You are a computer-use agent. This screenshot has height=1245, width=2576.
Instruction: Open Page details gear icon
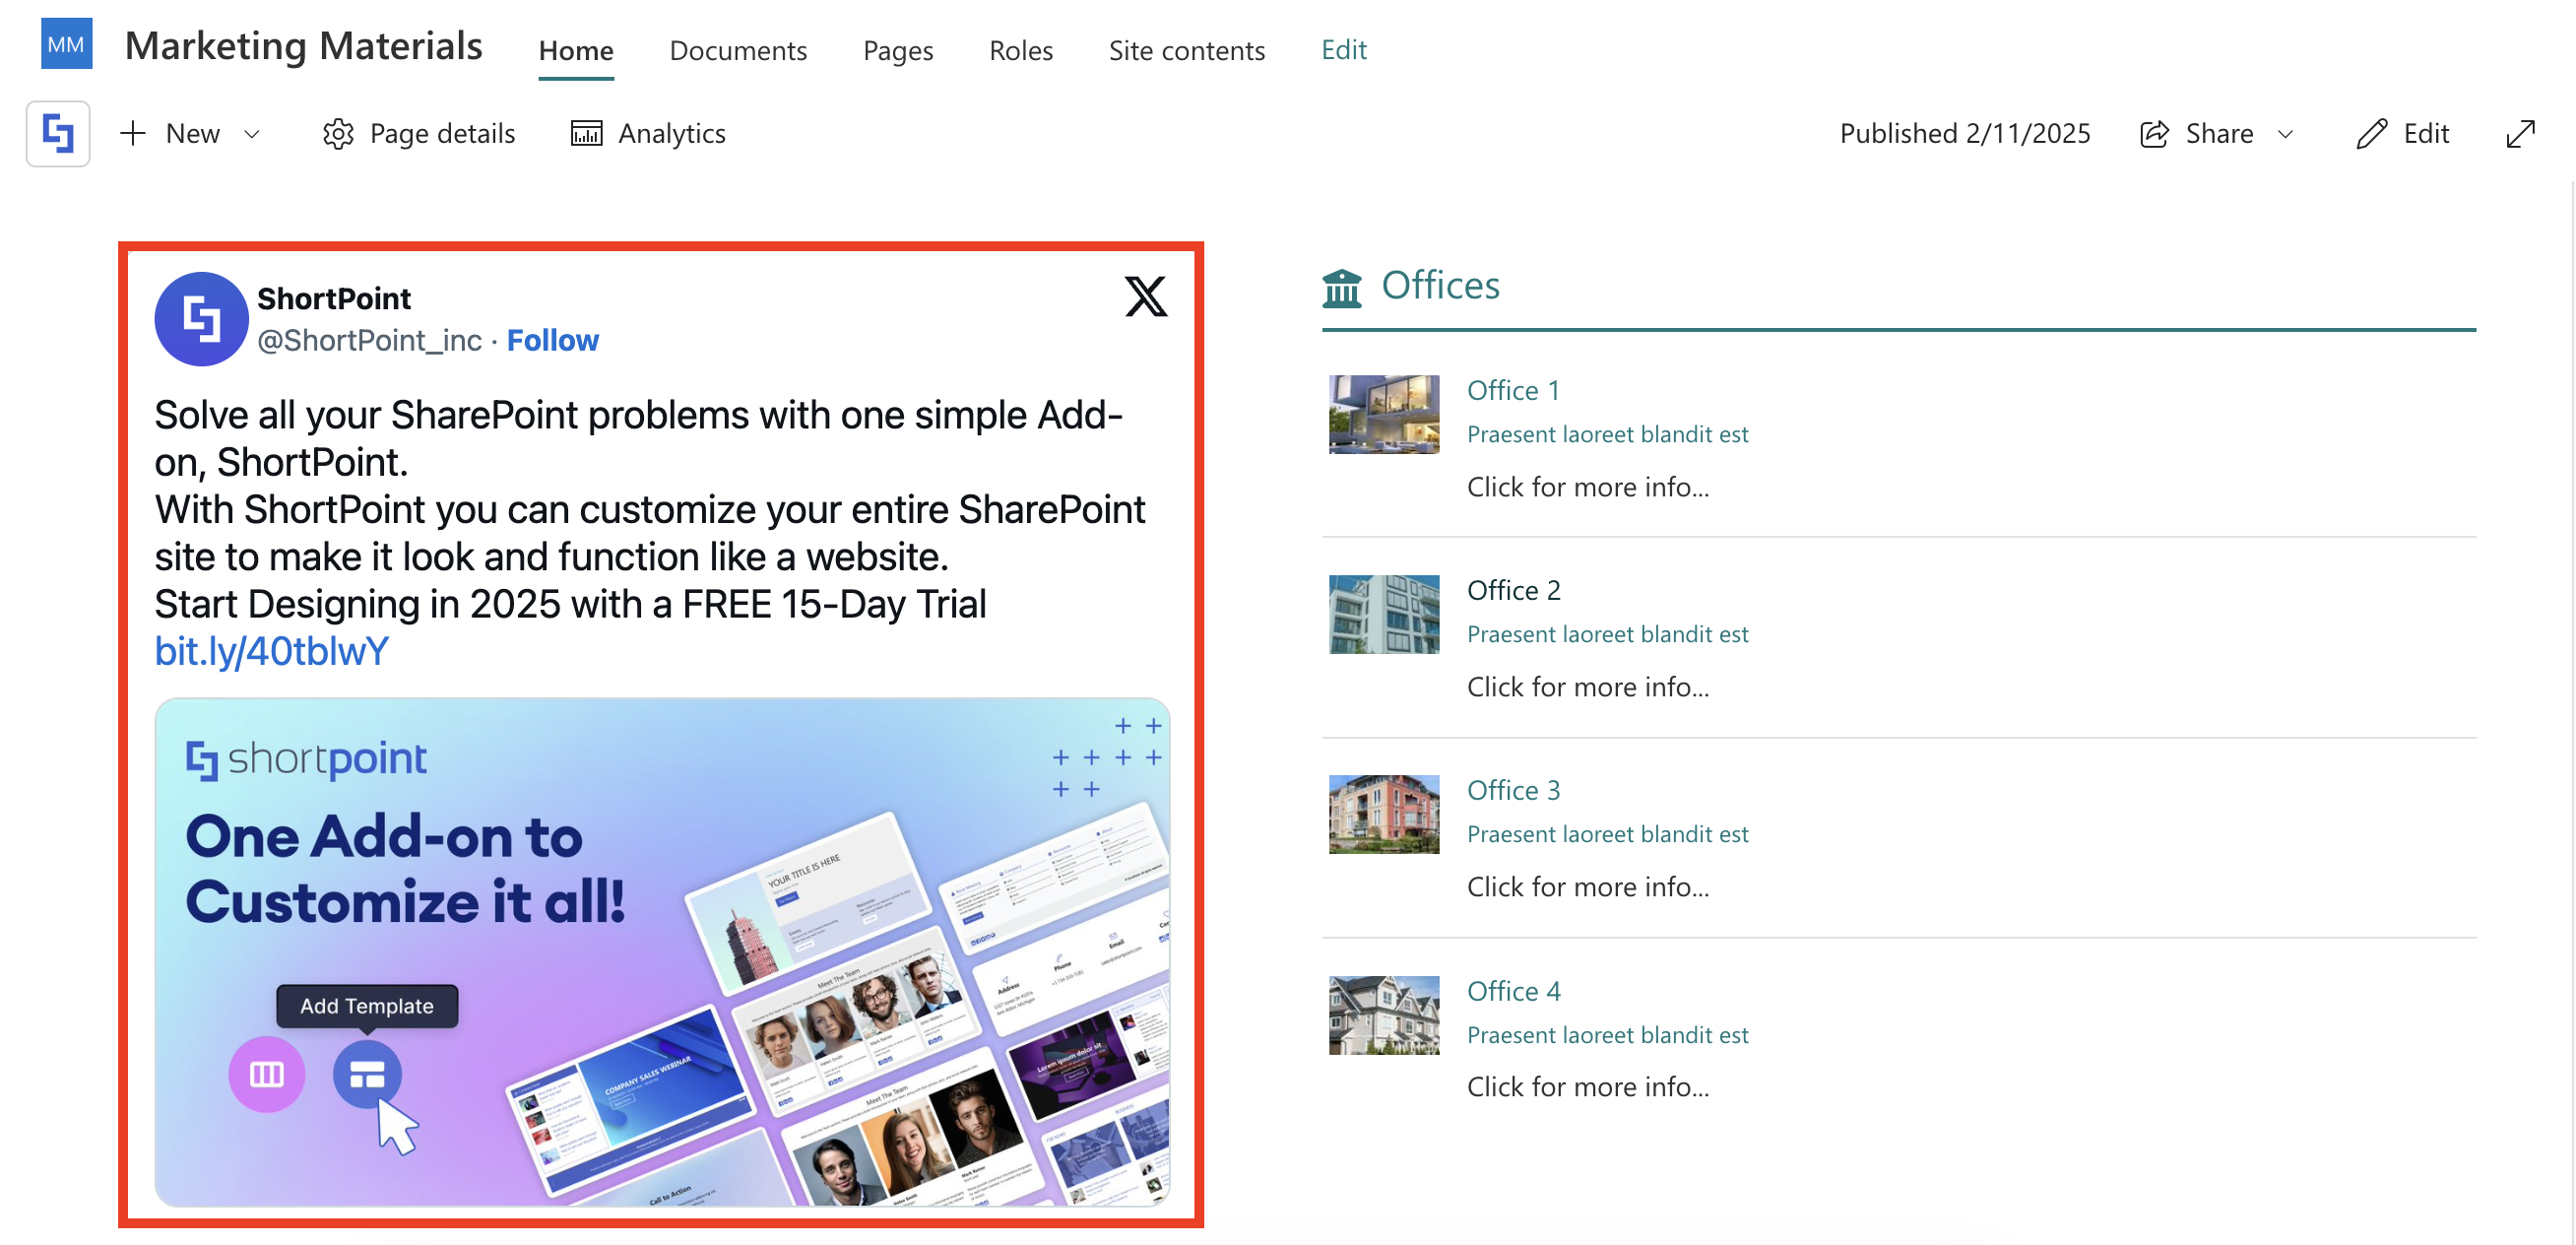tap(338, 133)
